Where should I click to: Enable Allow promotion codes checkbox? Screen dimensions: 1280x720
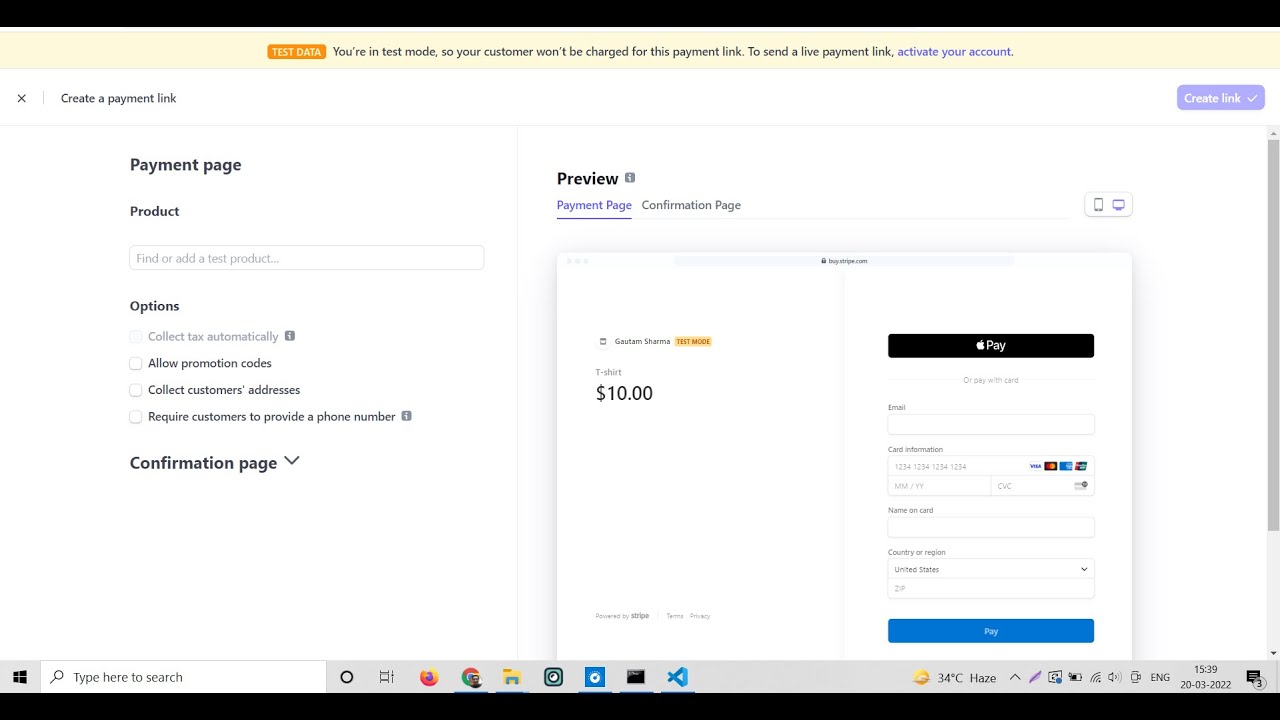[x=136, y=363]
